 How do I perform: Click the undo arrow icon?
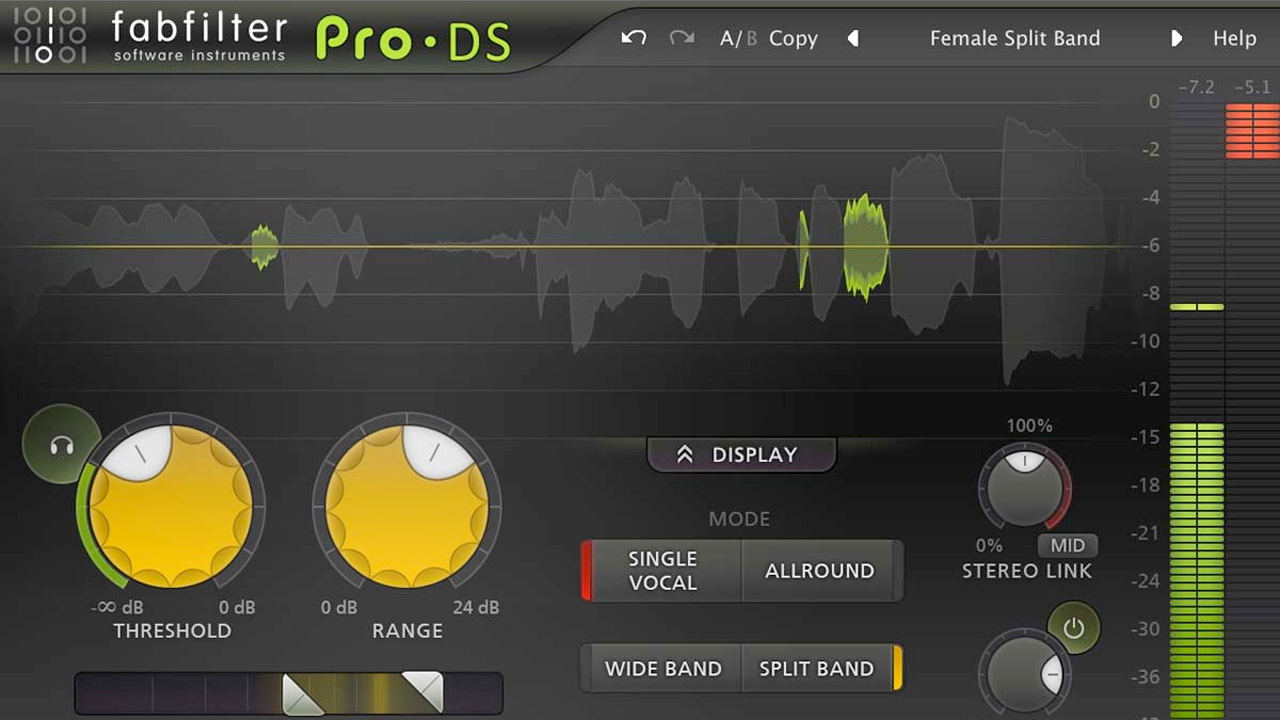click(x=633, y=38)
